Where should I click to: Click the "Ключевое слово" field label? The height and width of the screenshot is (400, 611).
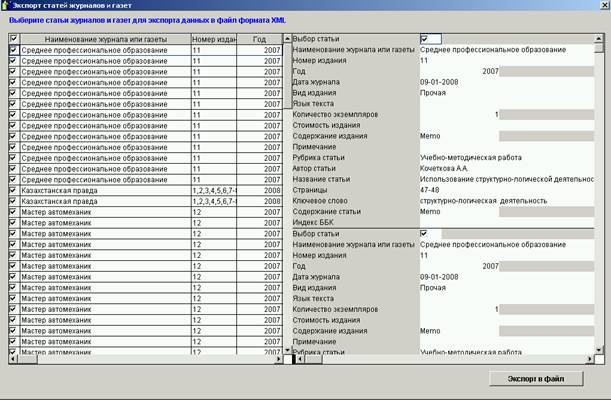pyautogui.click(x=320, y=201)
